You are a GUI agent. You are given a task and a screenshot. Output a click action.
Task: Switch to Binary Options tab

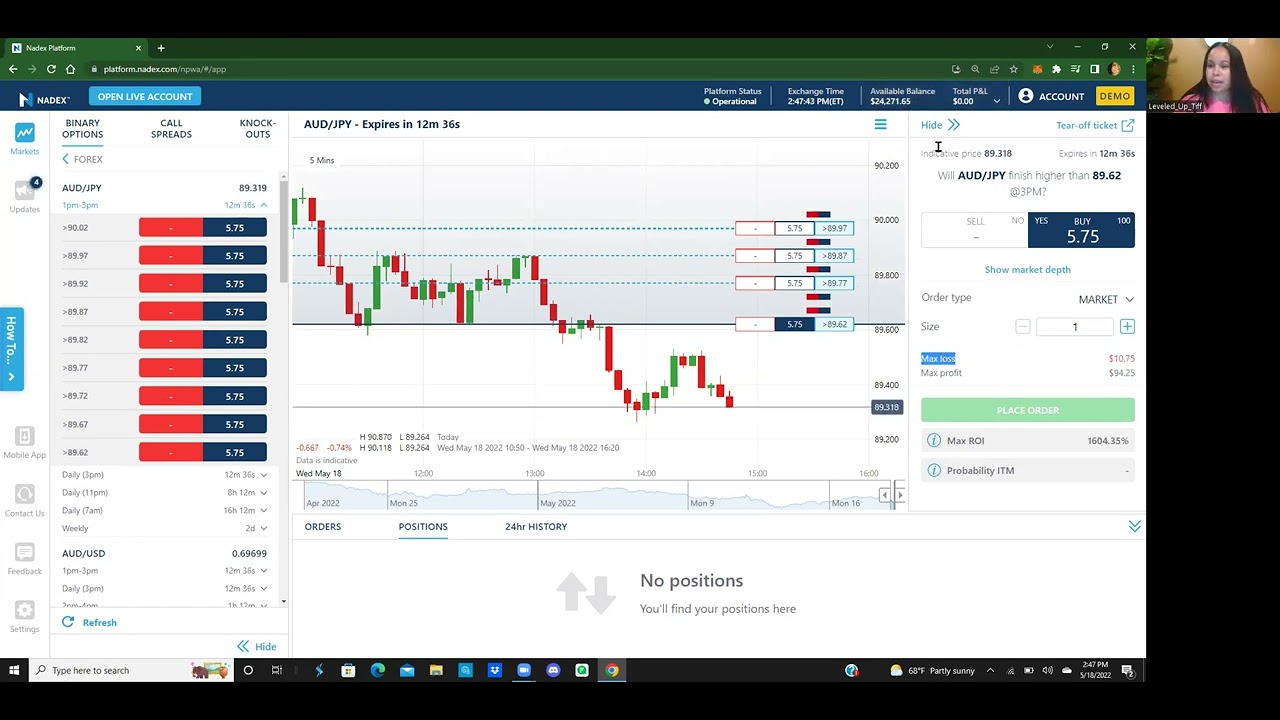coord(83,129)
